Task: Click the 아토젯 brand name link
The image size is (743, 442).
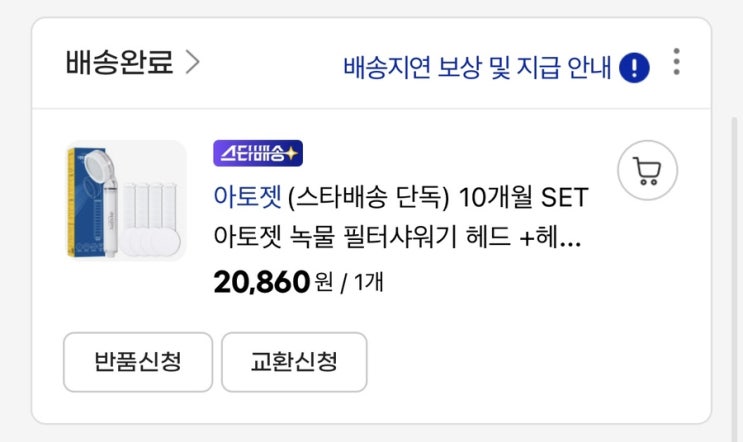Action: [246, 196]
